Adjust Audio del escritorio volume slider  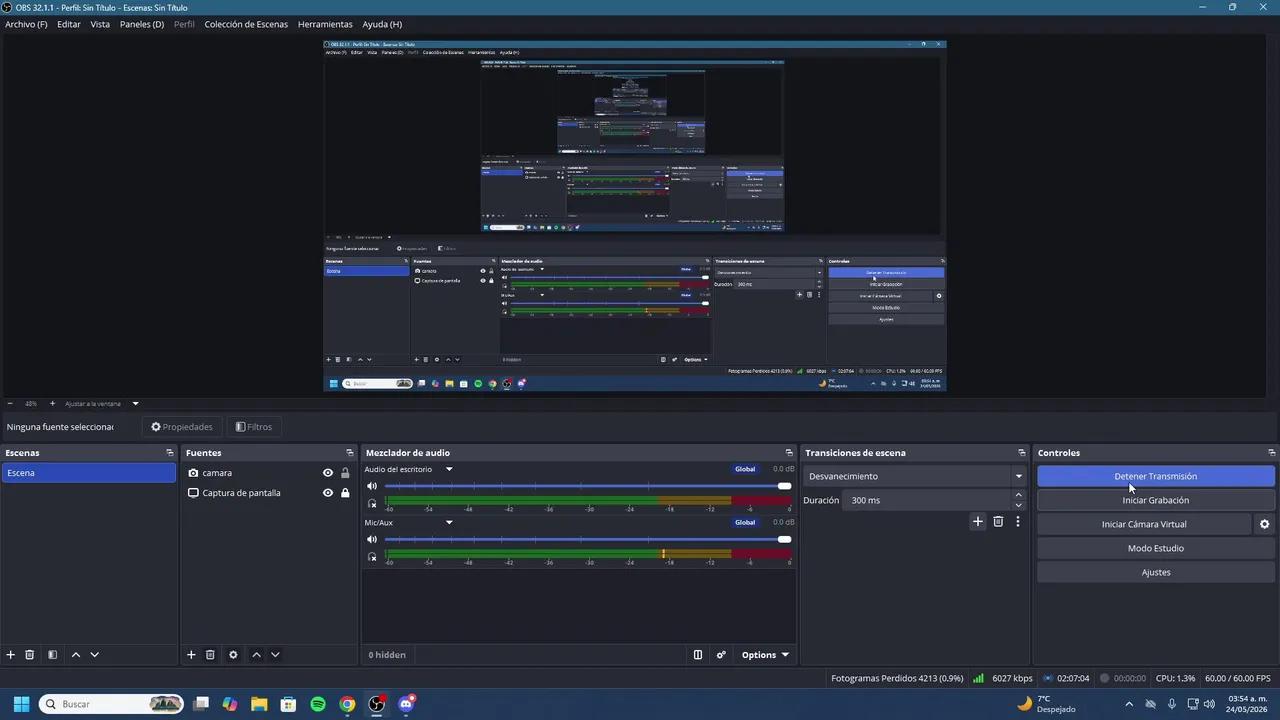588,486
